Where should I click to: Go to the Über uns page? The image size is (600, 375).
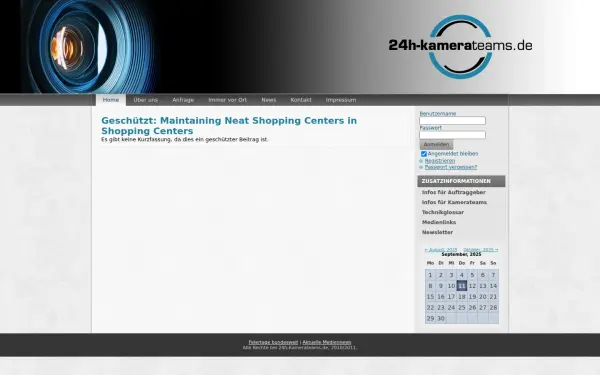point(145,100)
